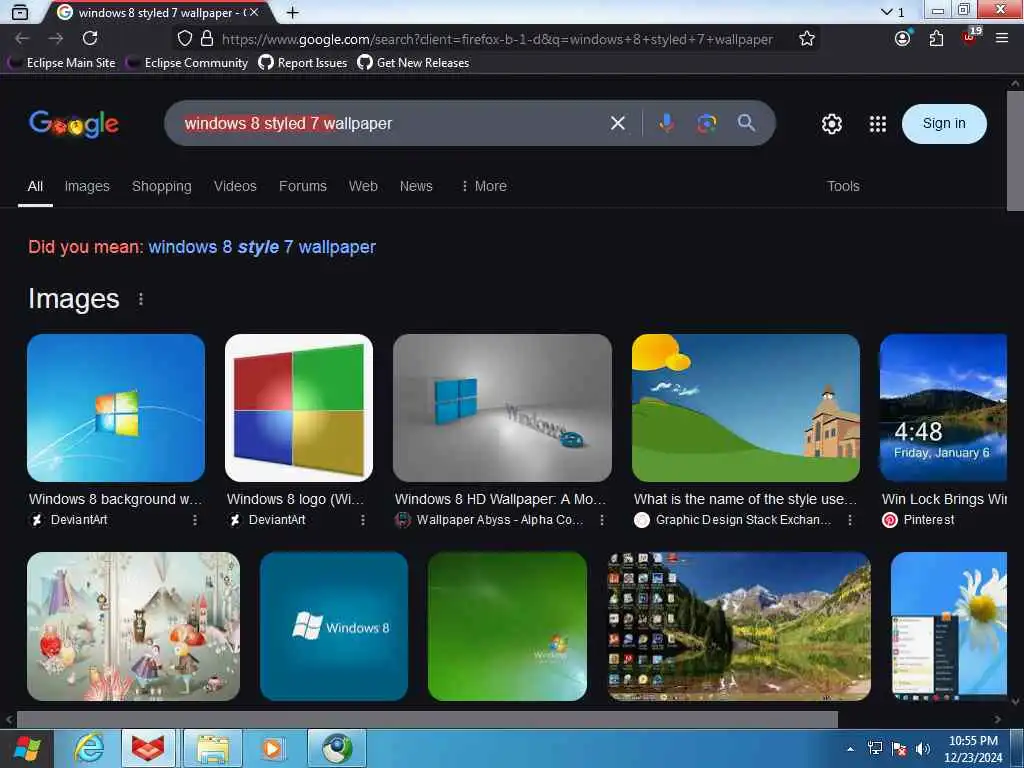Open the extensions puzzle icon
This screenshot has width=1024, height=768.
[936, 39]
